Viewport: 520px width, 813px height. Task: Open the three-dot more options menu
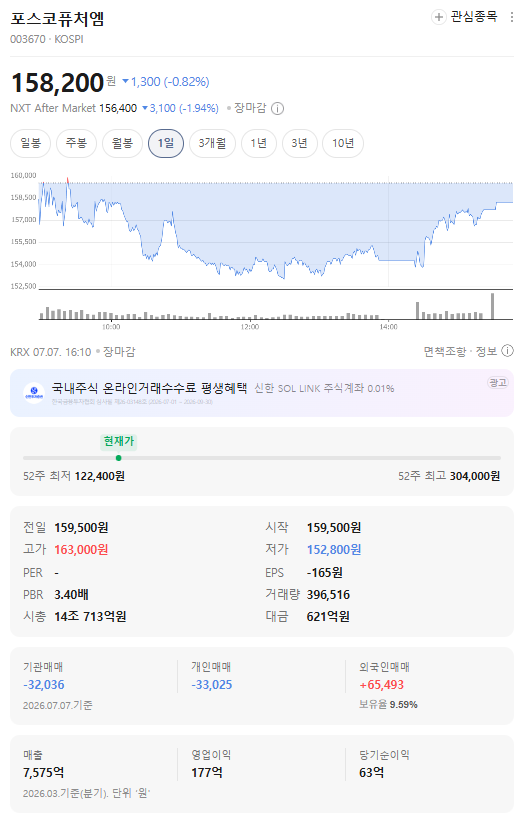512,17
